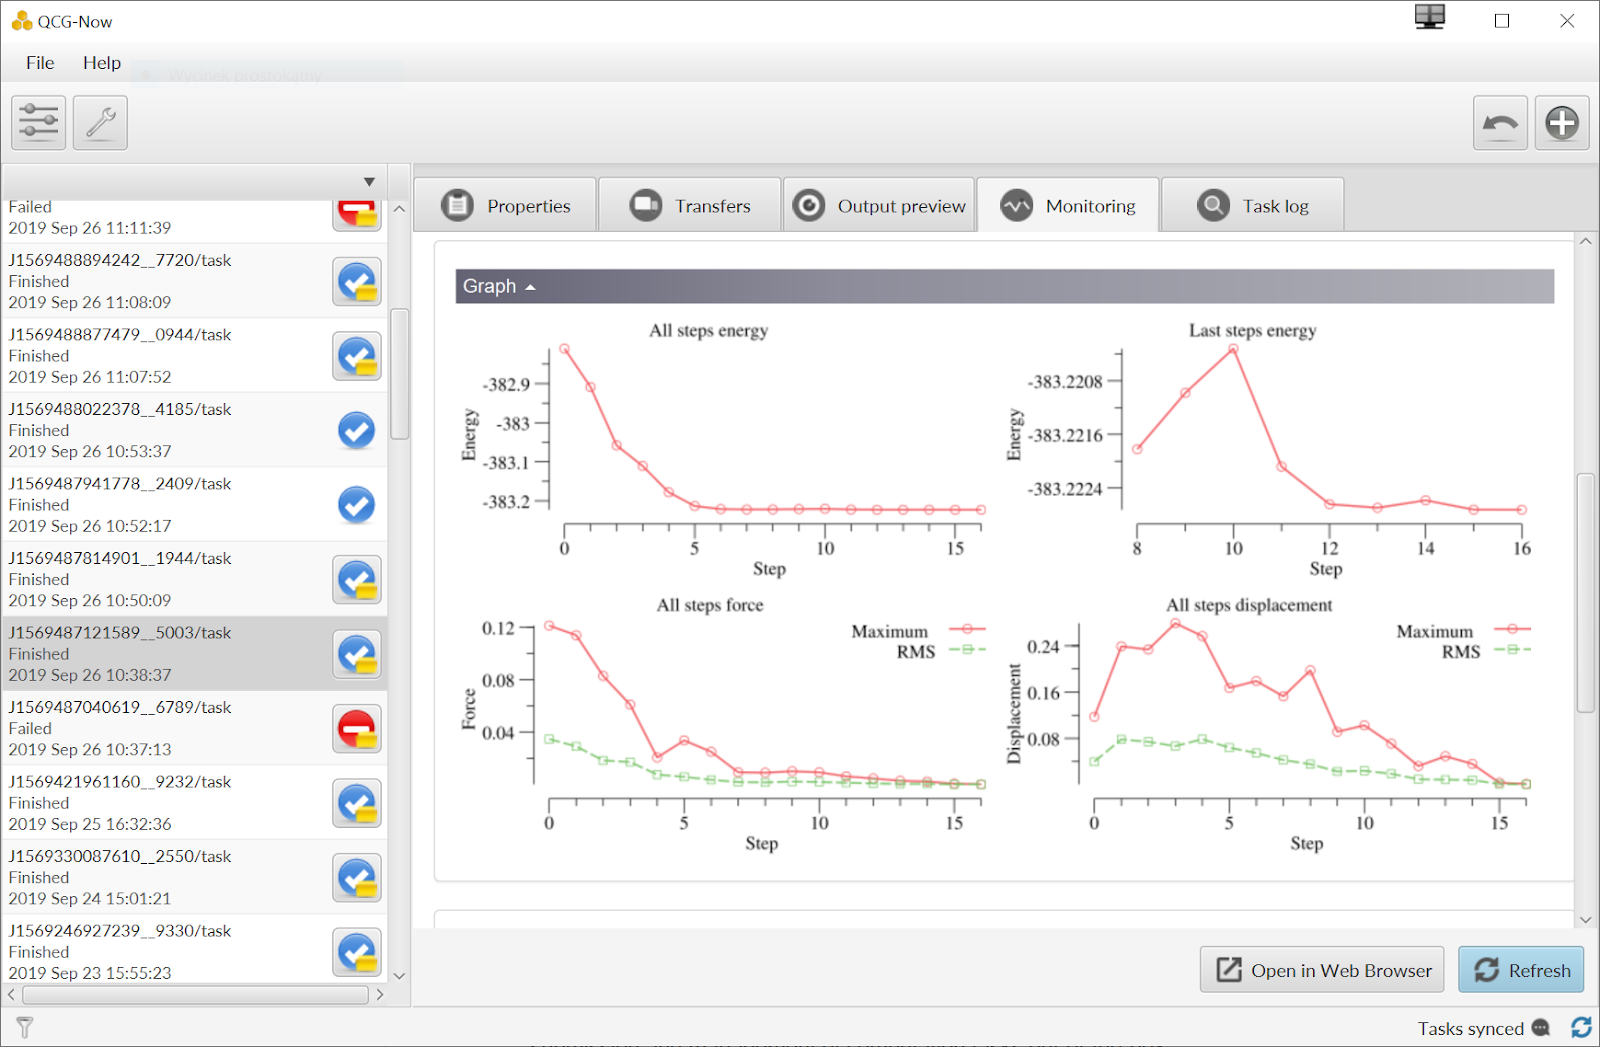Collapse the Graph section header
Image resolution: width=1600 pixels, height=1047 pixels.
(x=499, y=286)
